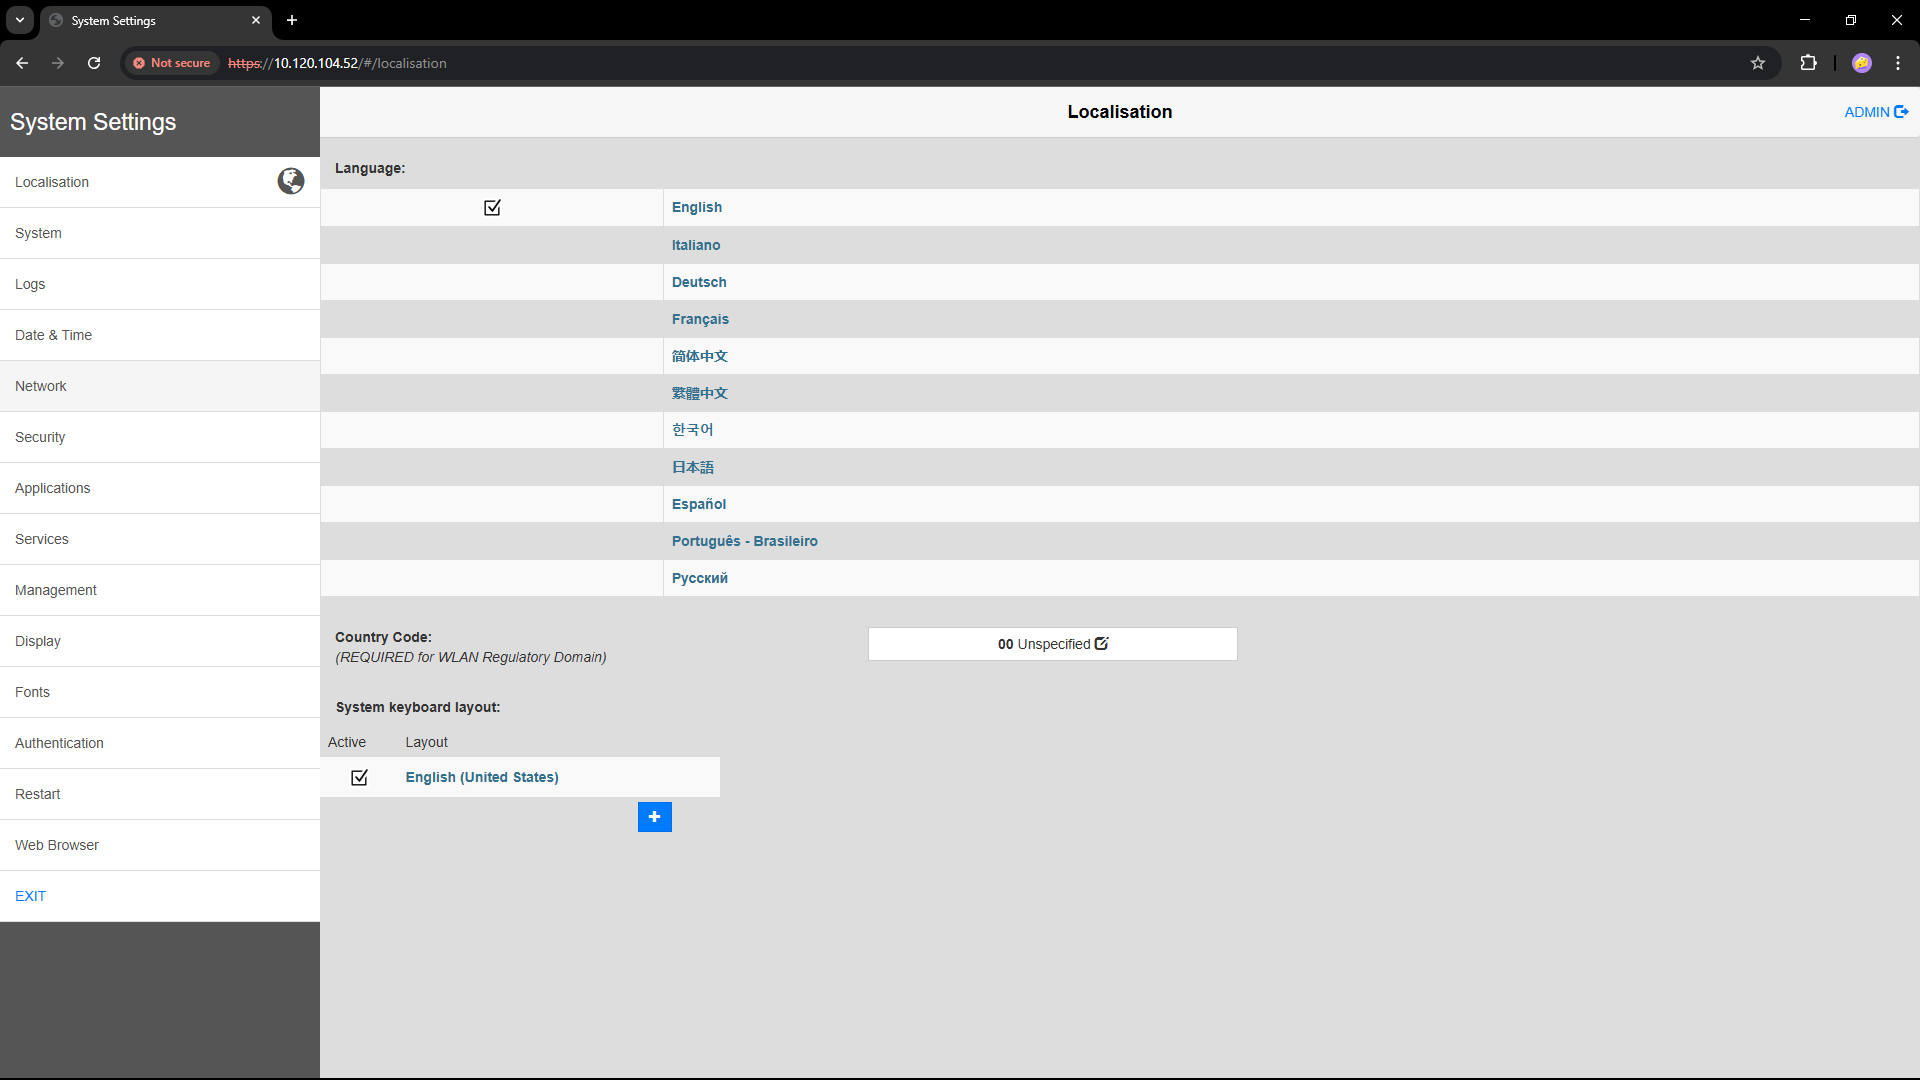Open the Country Code selection box
1920x1080 pixels.
point(1052,644)
